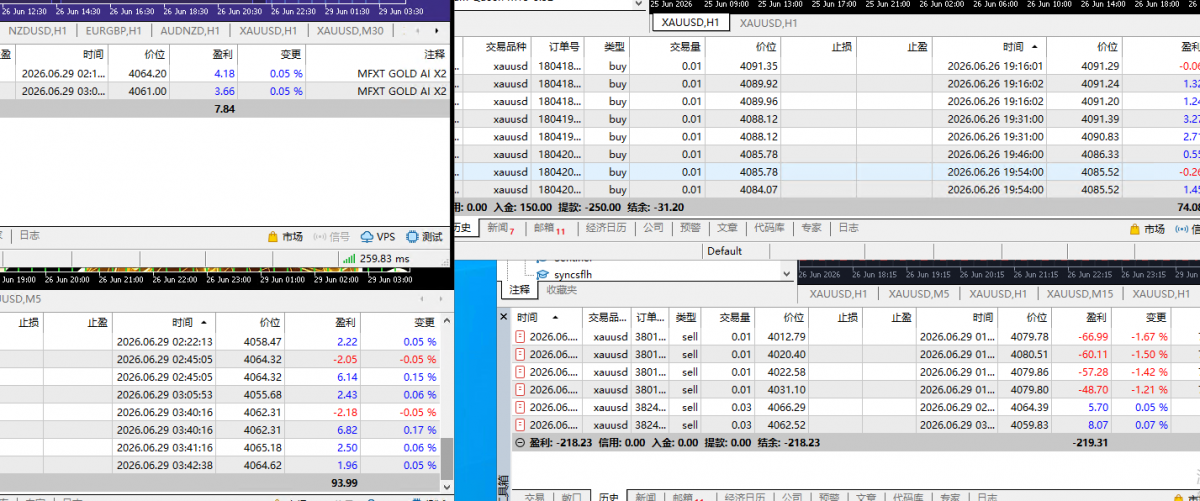Open the 新闻 news tab with badge 7
Viewport: 1200px width, 501px height.
coord(500,228)
